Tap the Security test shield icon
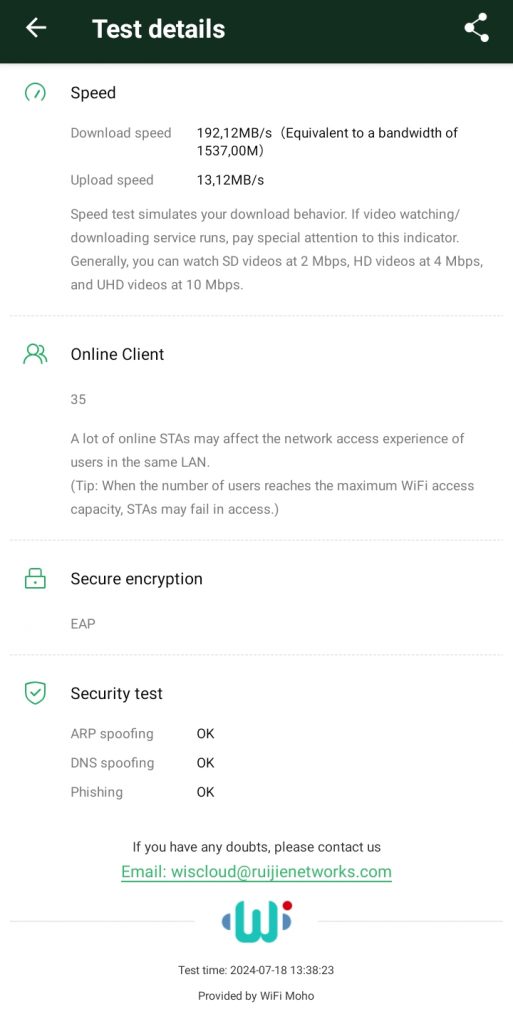The width and height of the screenshot is (513, 1024). coord(35,693)
